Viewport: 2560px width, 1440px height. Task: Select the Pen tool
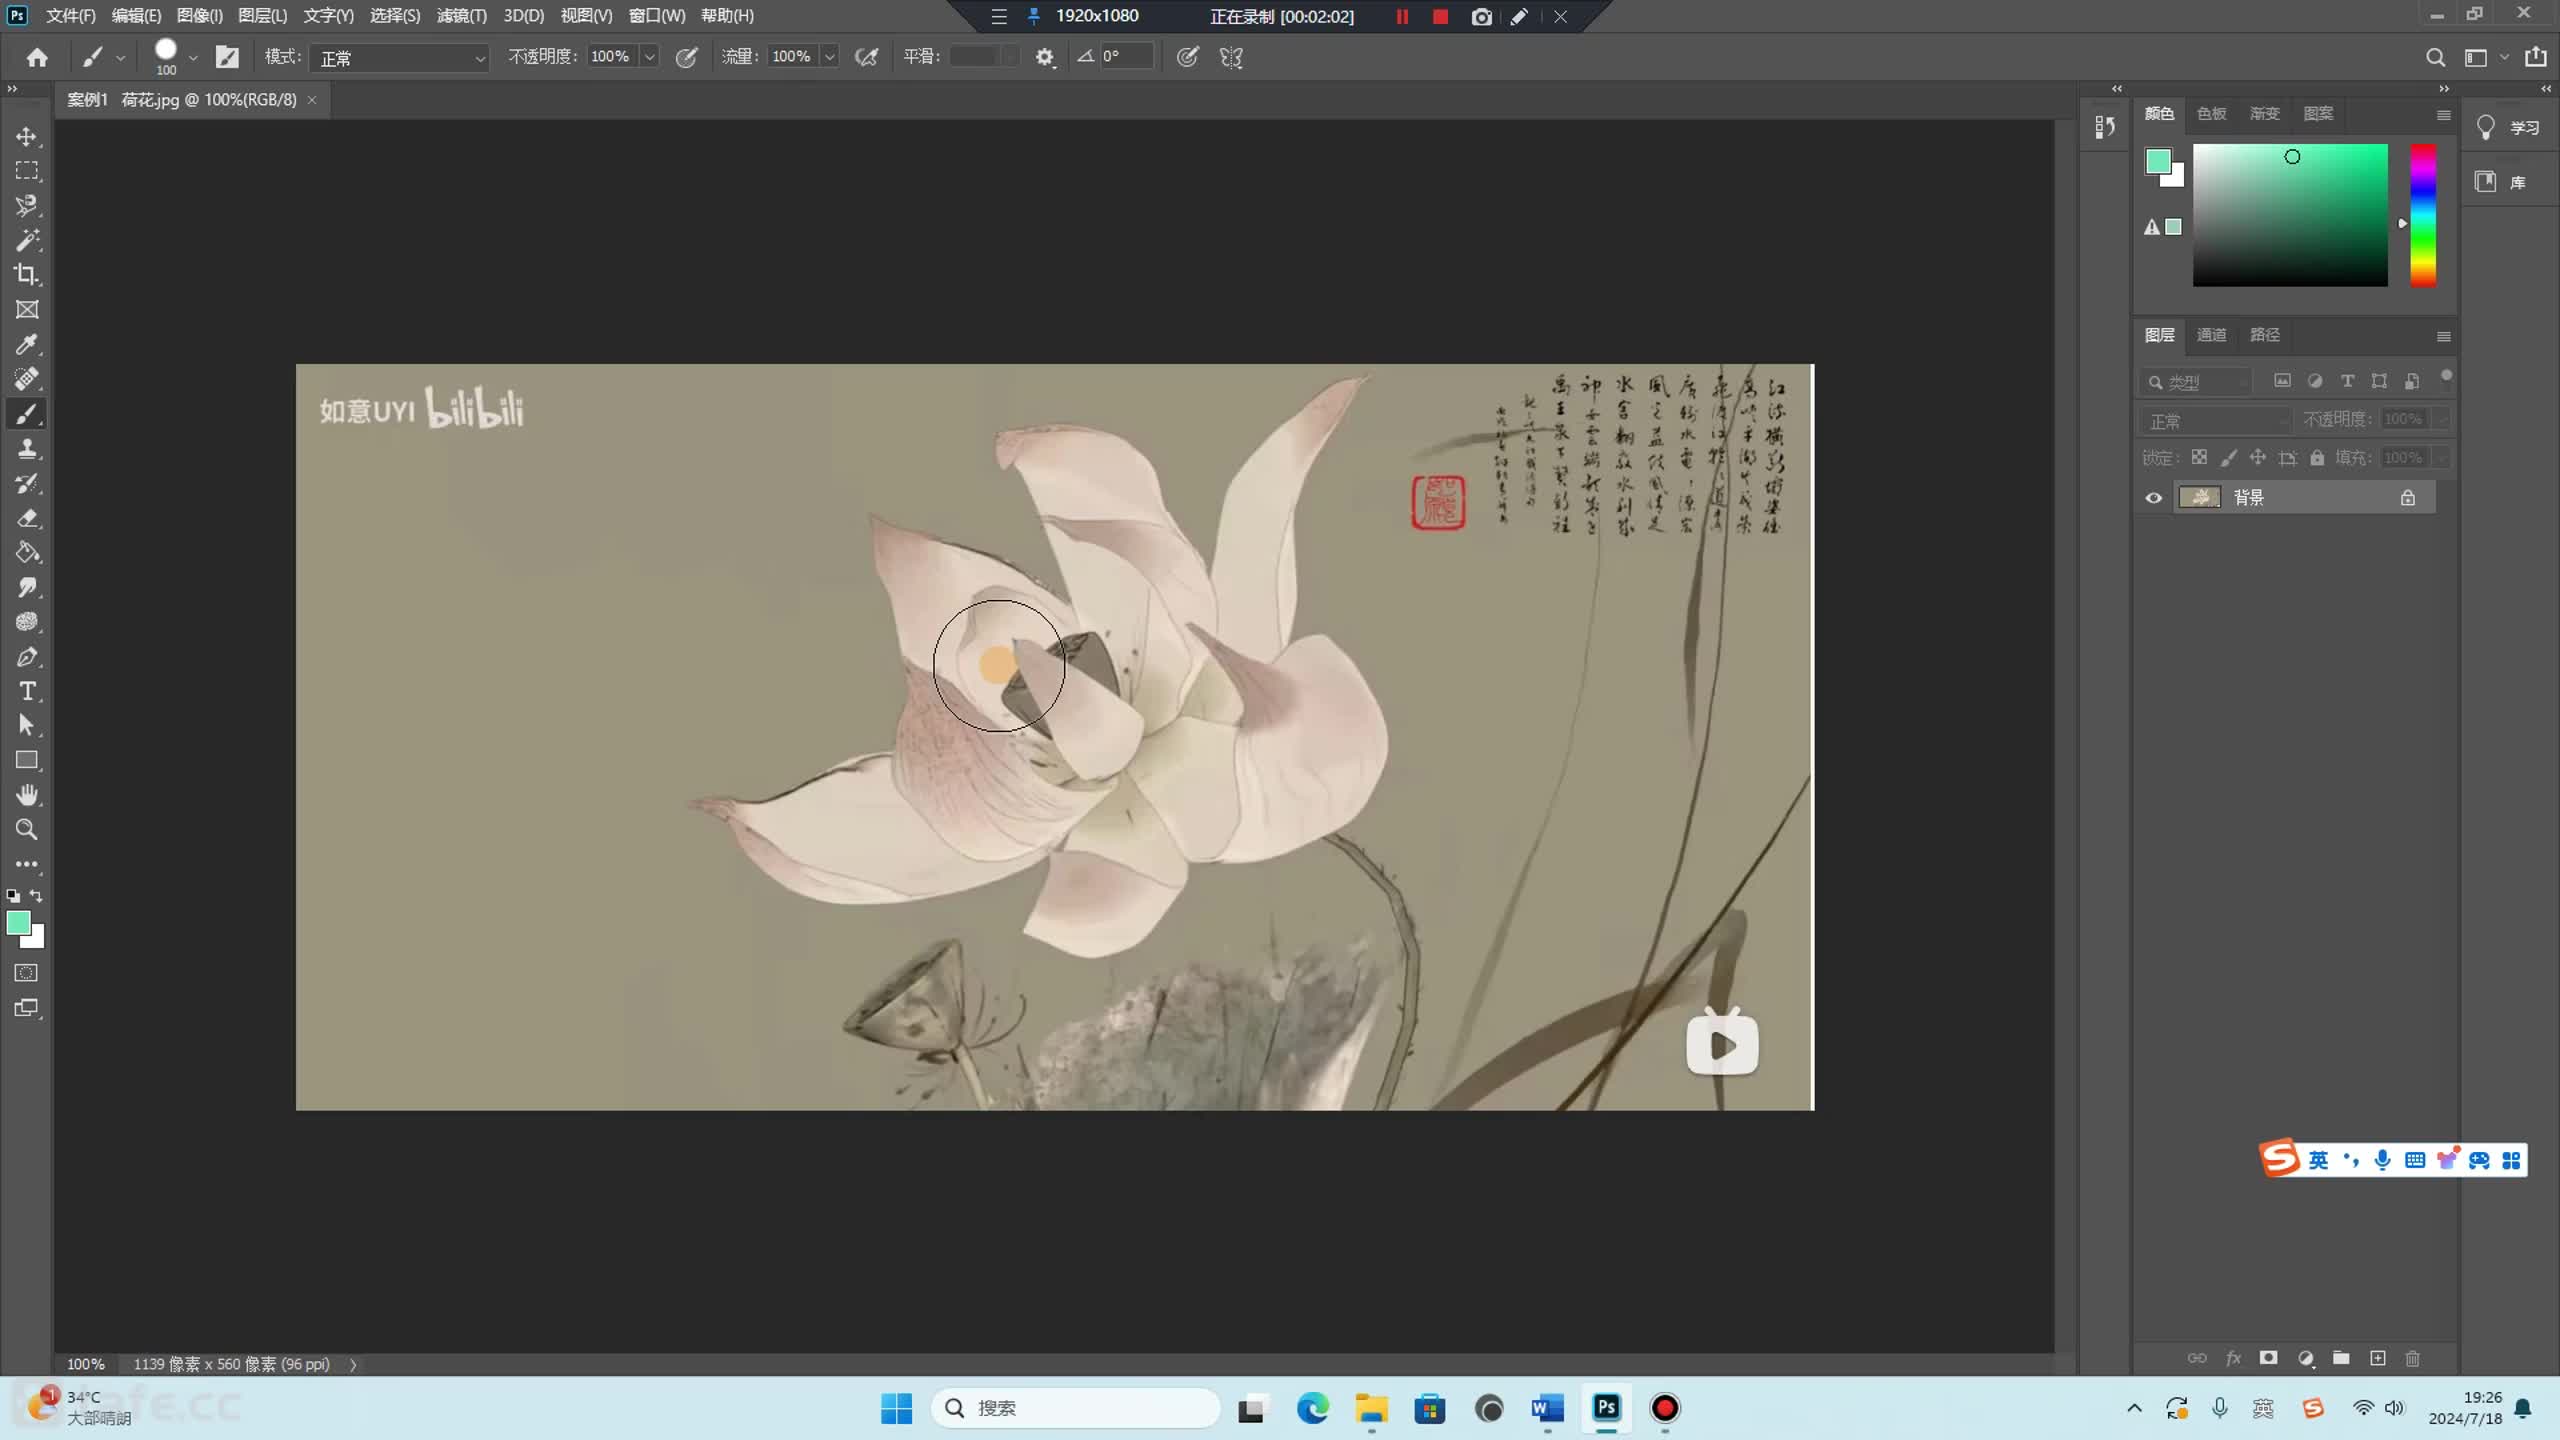tap(27, 657)
